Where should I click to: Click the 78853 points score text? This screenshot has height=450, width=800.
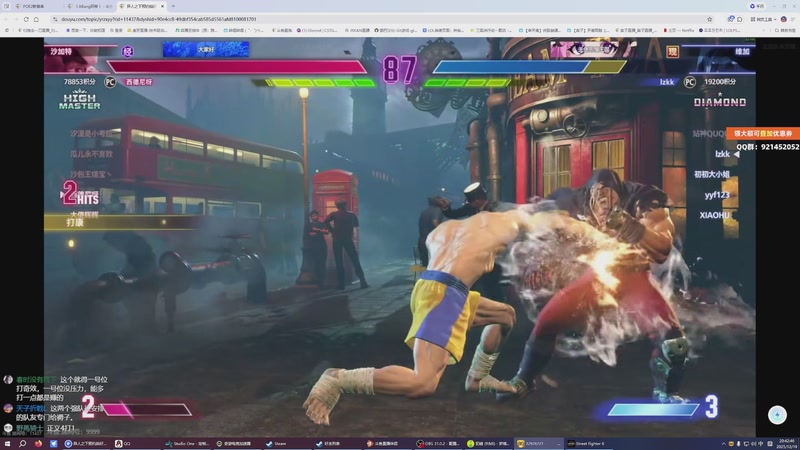click(x=80, y=82)
